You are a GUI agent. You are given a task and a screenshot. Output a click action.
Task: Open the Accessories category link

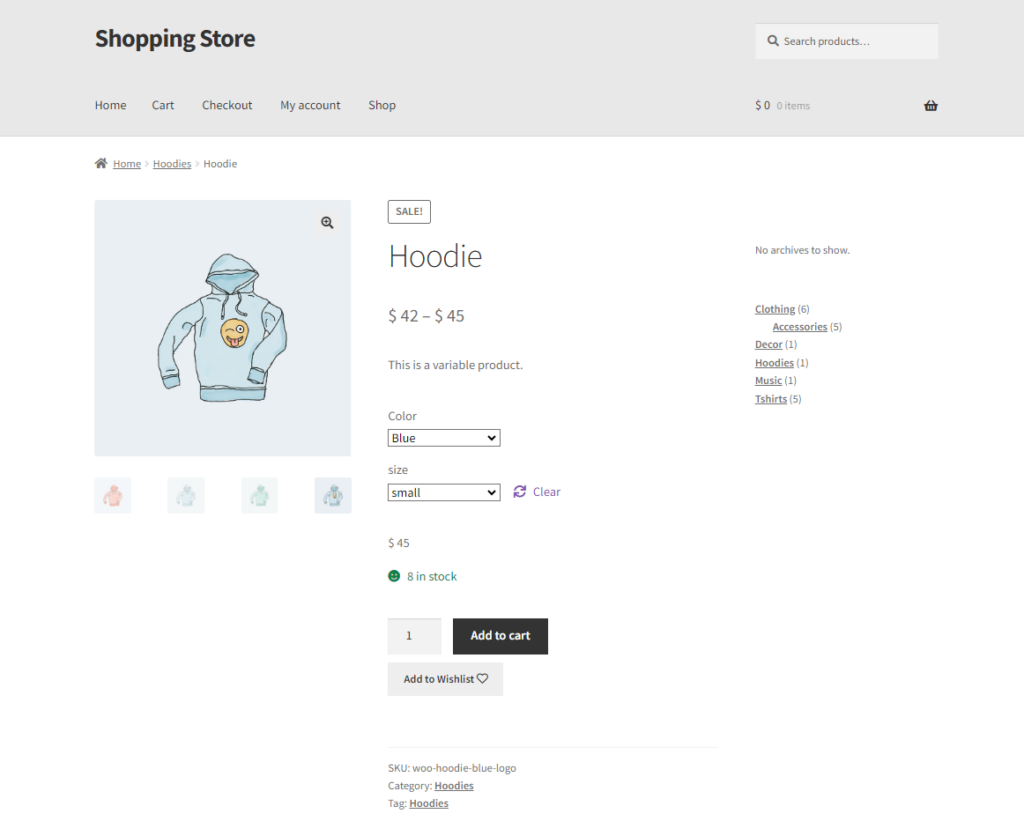799,327
